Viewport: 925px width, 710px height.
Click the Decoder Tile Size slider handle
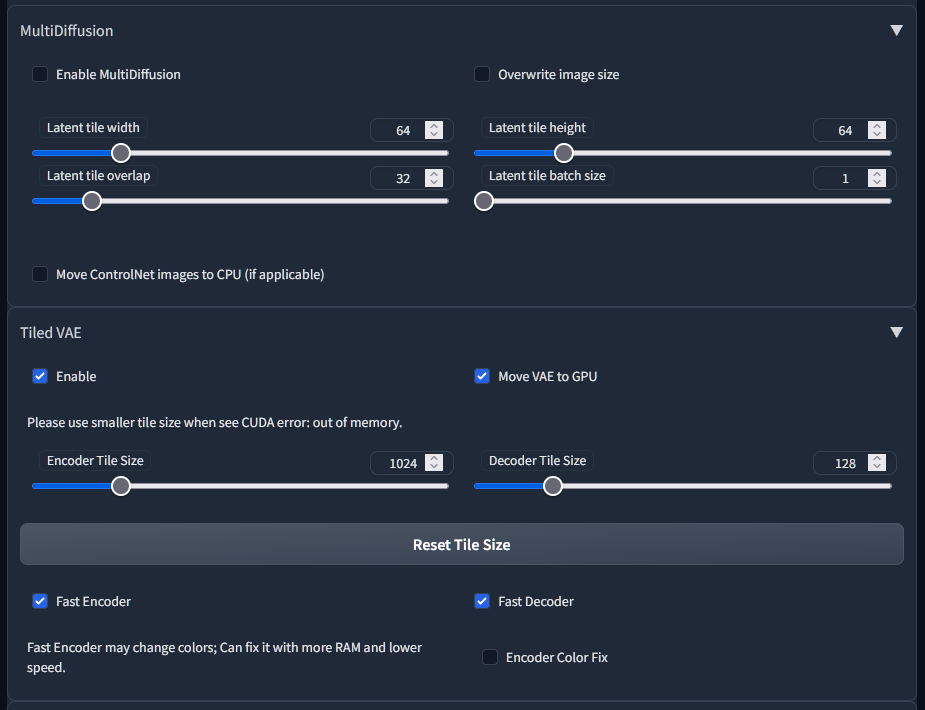coord(552,485)
